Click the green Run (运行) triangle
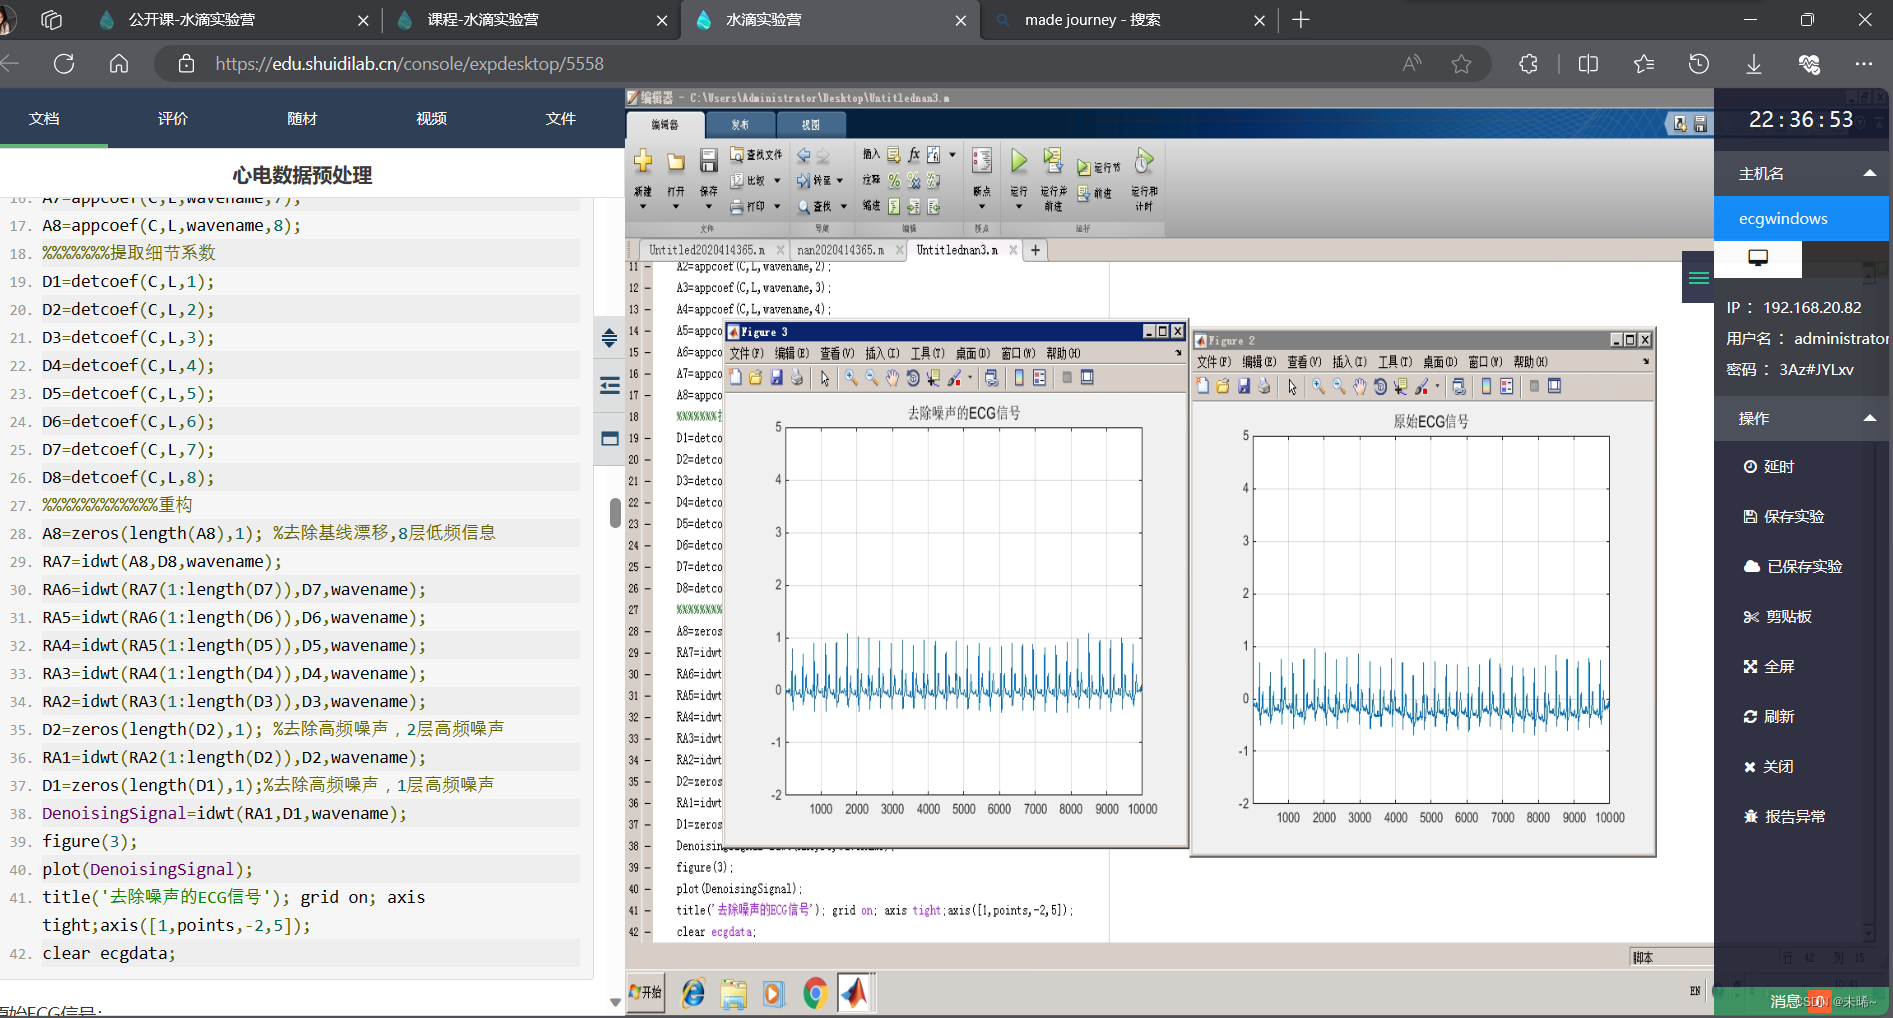1893x1018 pixels. pos(1018,161)
